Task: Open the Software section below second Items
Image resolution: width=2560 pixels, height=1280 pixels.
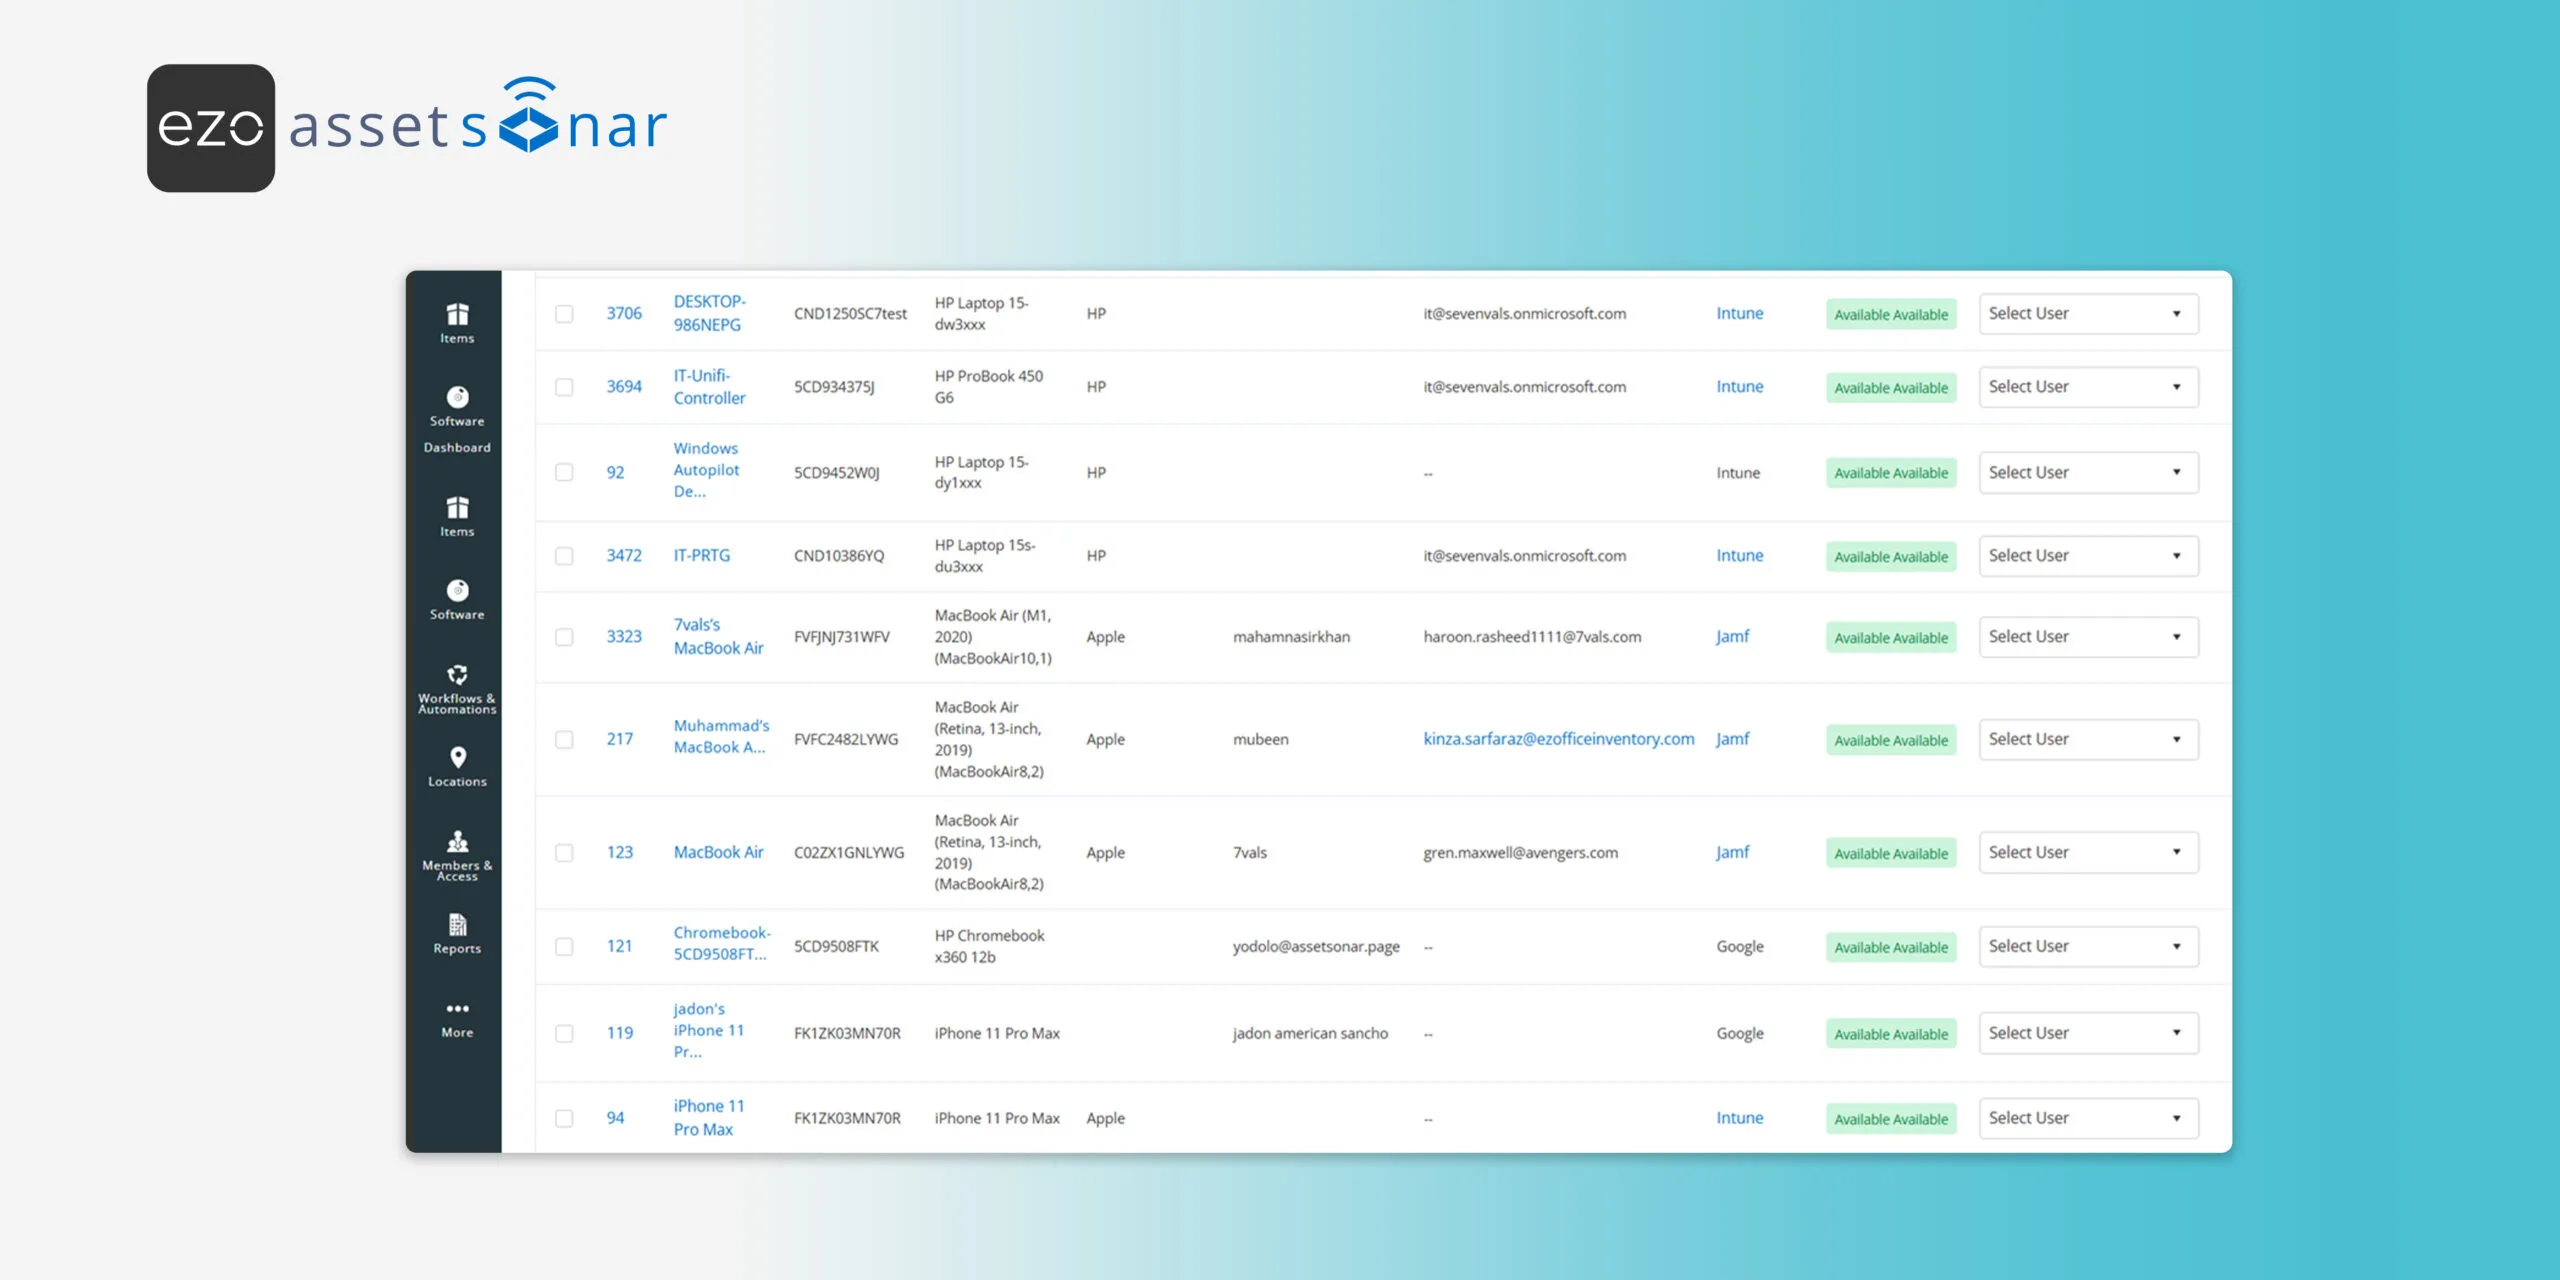Action: (457, 600)
